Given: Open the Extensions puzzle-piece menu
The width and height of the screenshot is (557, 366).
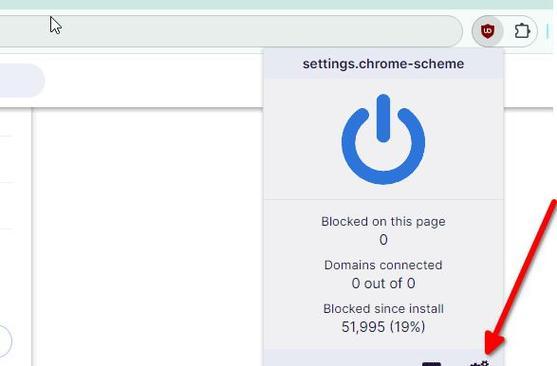Looking at the screenshot, I should pyautogui.click(x=522, y=31).
